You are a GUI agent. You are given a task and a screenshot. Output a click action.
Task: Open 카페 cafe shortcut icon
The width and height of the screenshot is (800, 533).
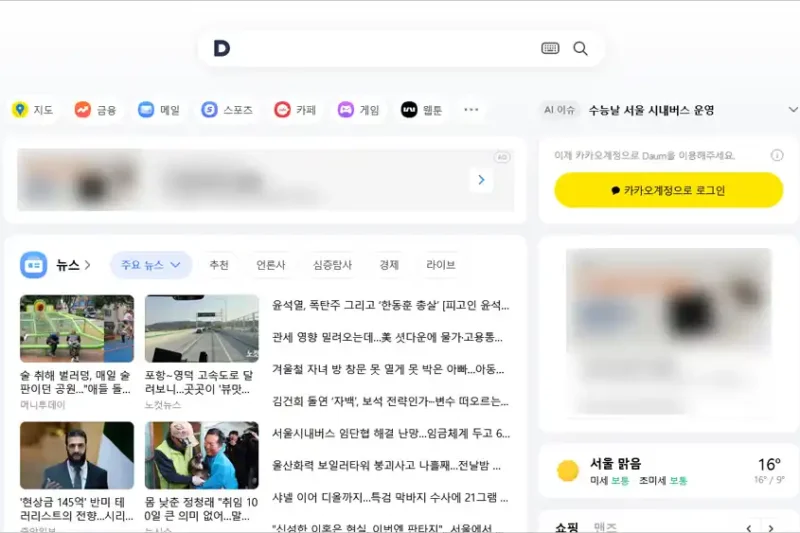(282, 110)
